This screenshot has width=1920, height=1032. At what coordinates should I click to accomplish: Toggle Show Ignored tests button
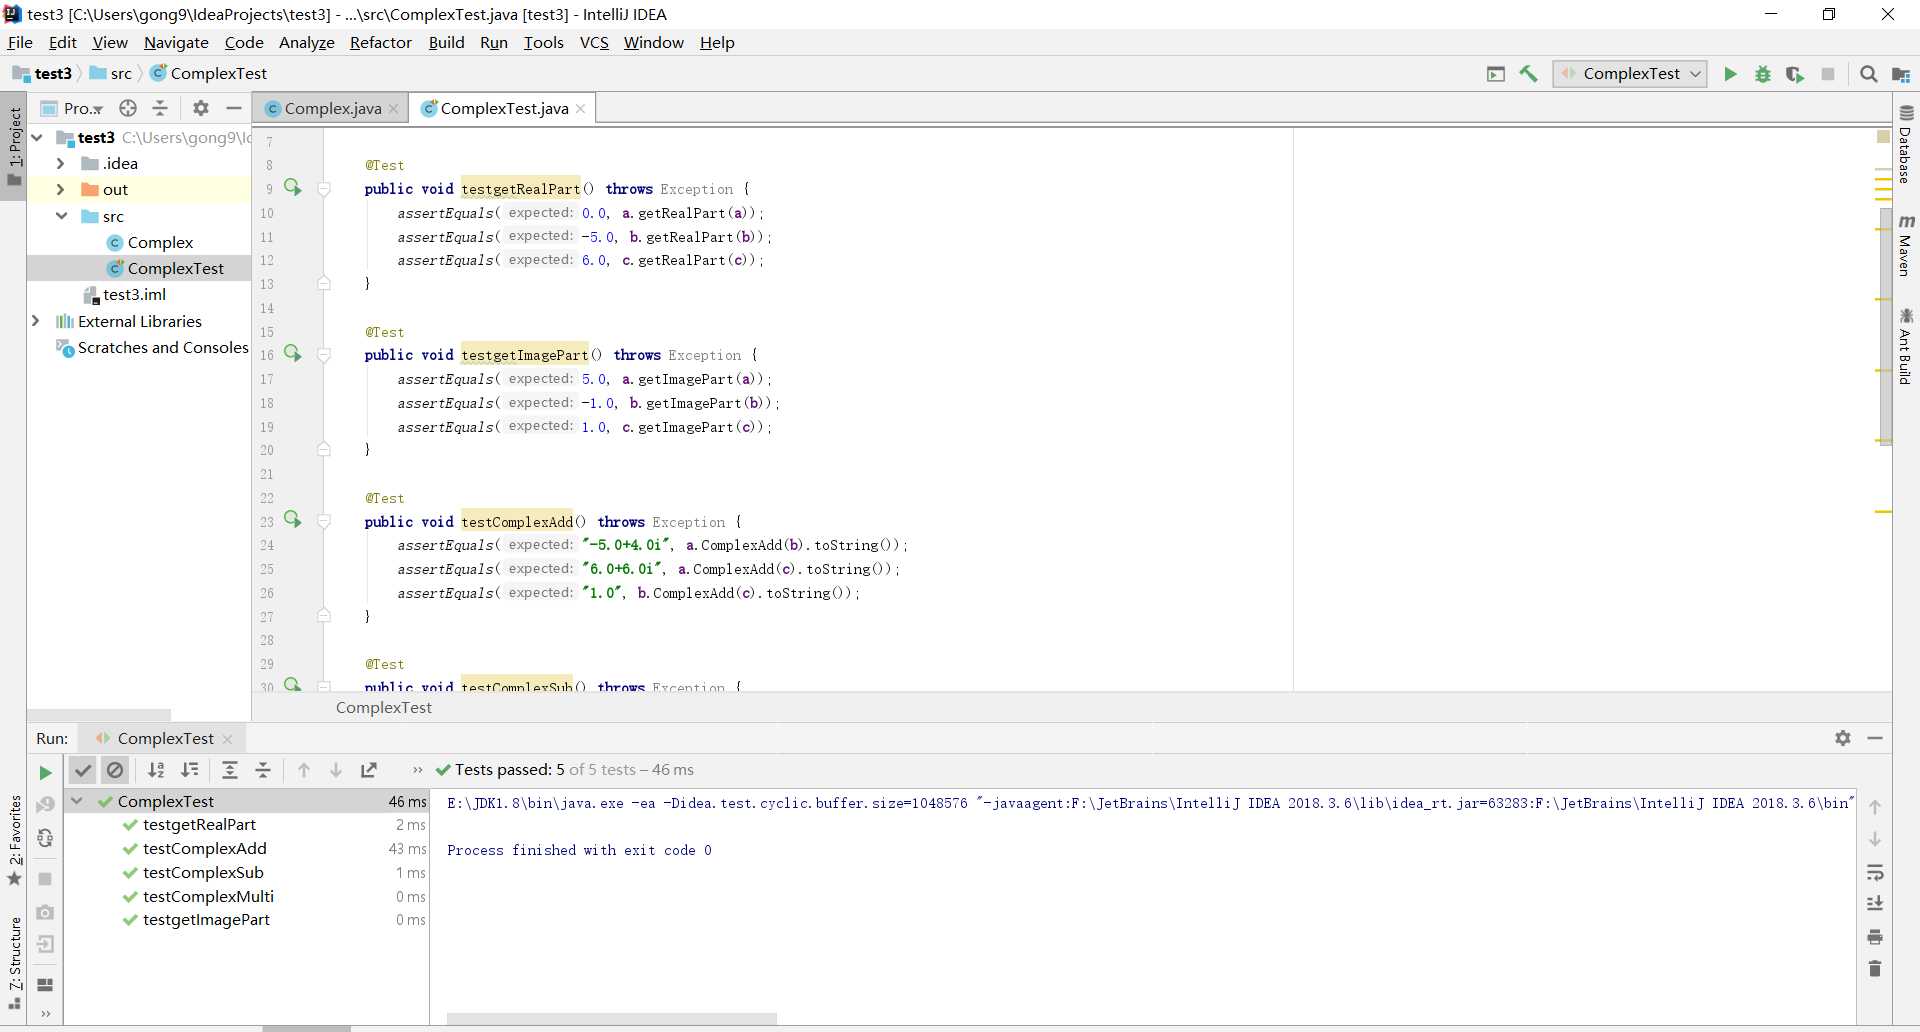click(x=116, y=770)
